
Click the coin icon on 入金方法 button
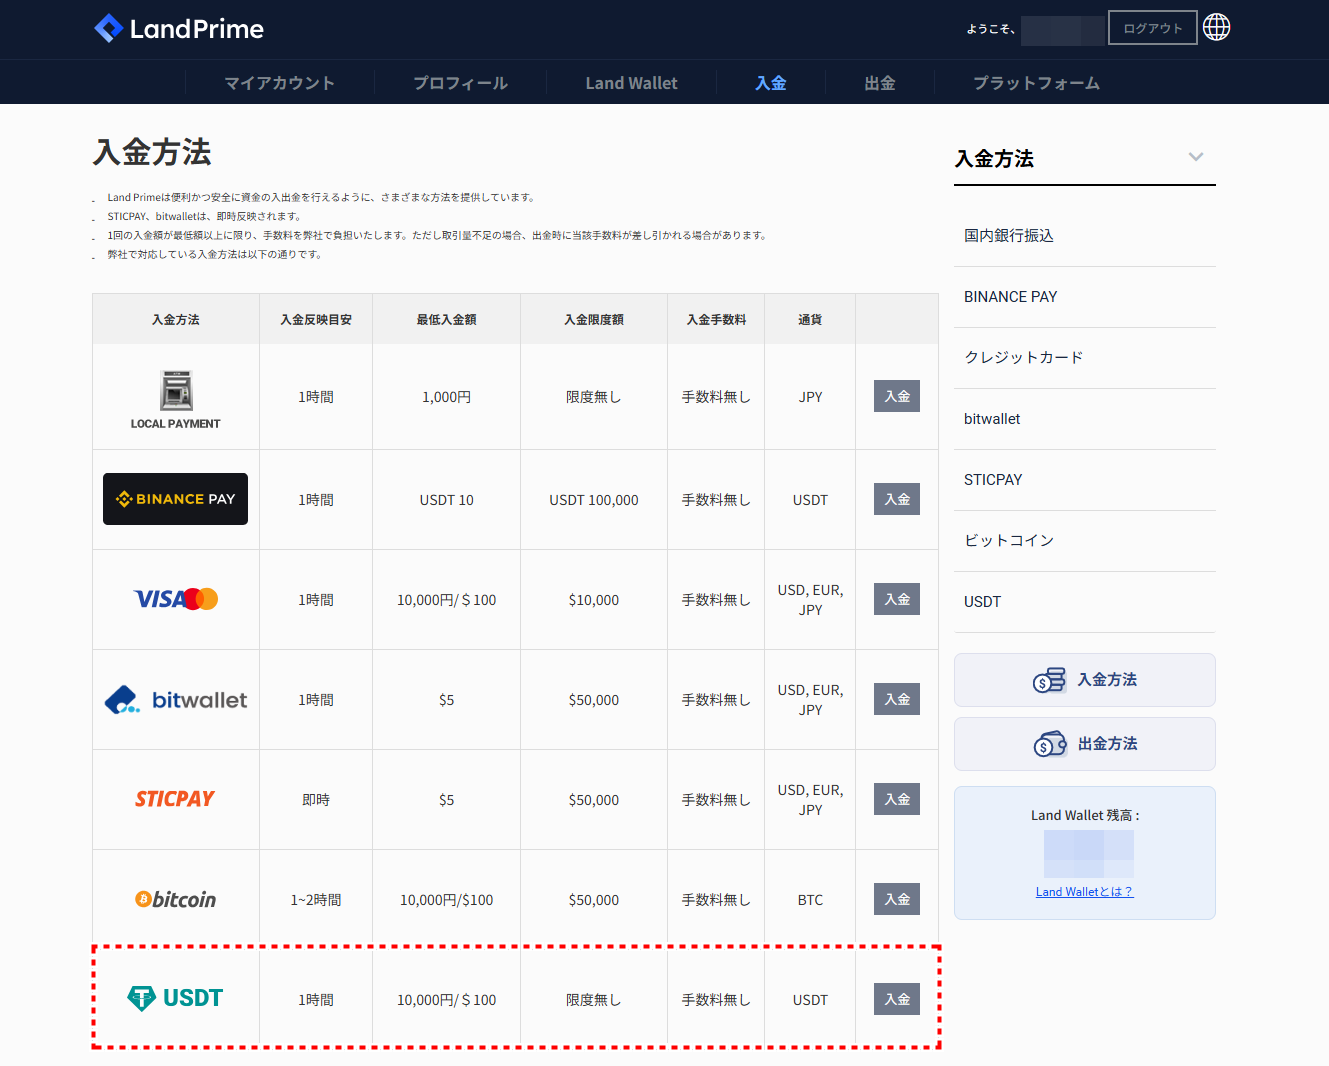click(1049, 681)
